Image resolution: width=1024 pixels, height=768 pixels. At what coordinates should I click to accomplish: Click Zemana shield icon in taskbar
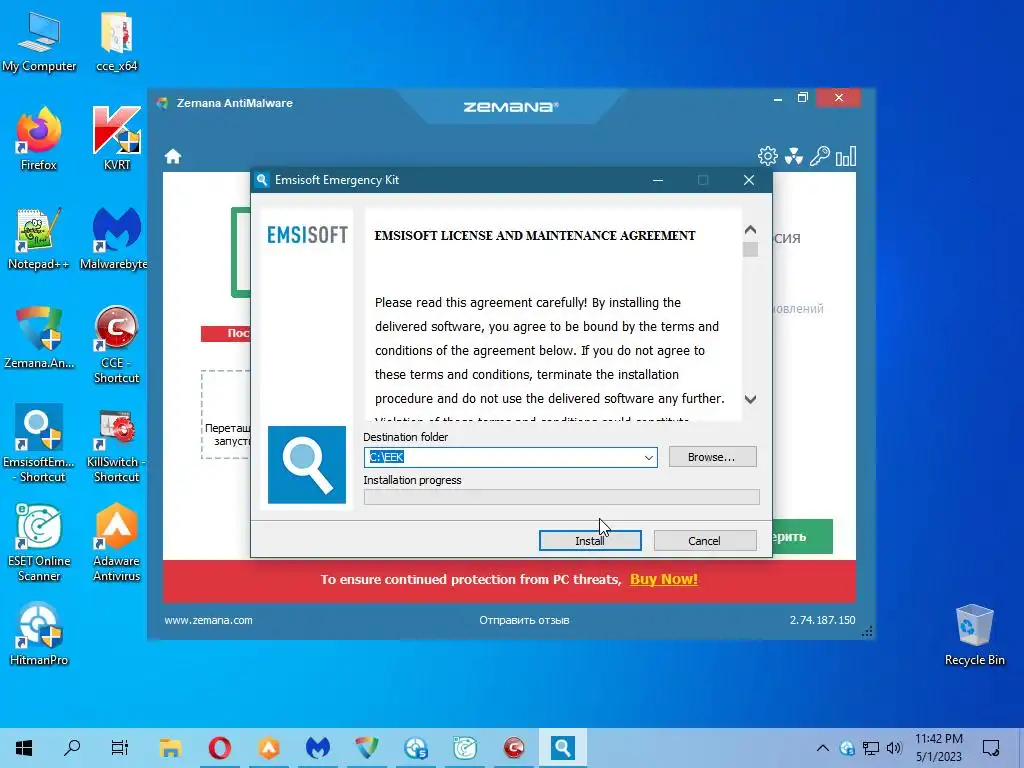click(366, 748)
